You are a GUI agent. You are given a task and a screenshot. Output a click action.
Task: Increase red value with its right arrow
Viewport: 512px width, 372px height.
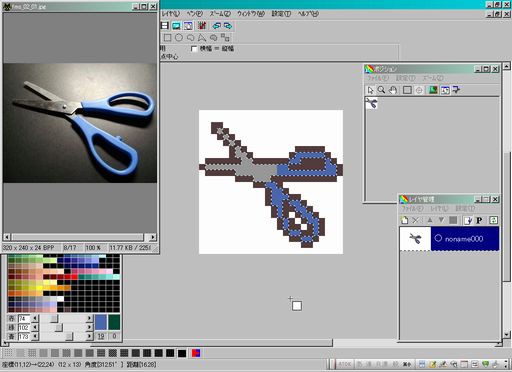tap(89, 319)
